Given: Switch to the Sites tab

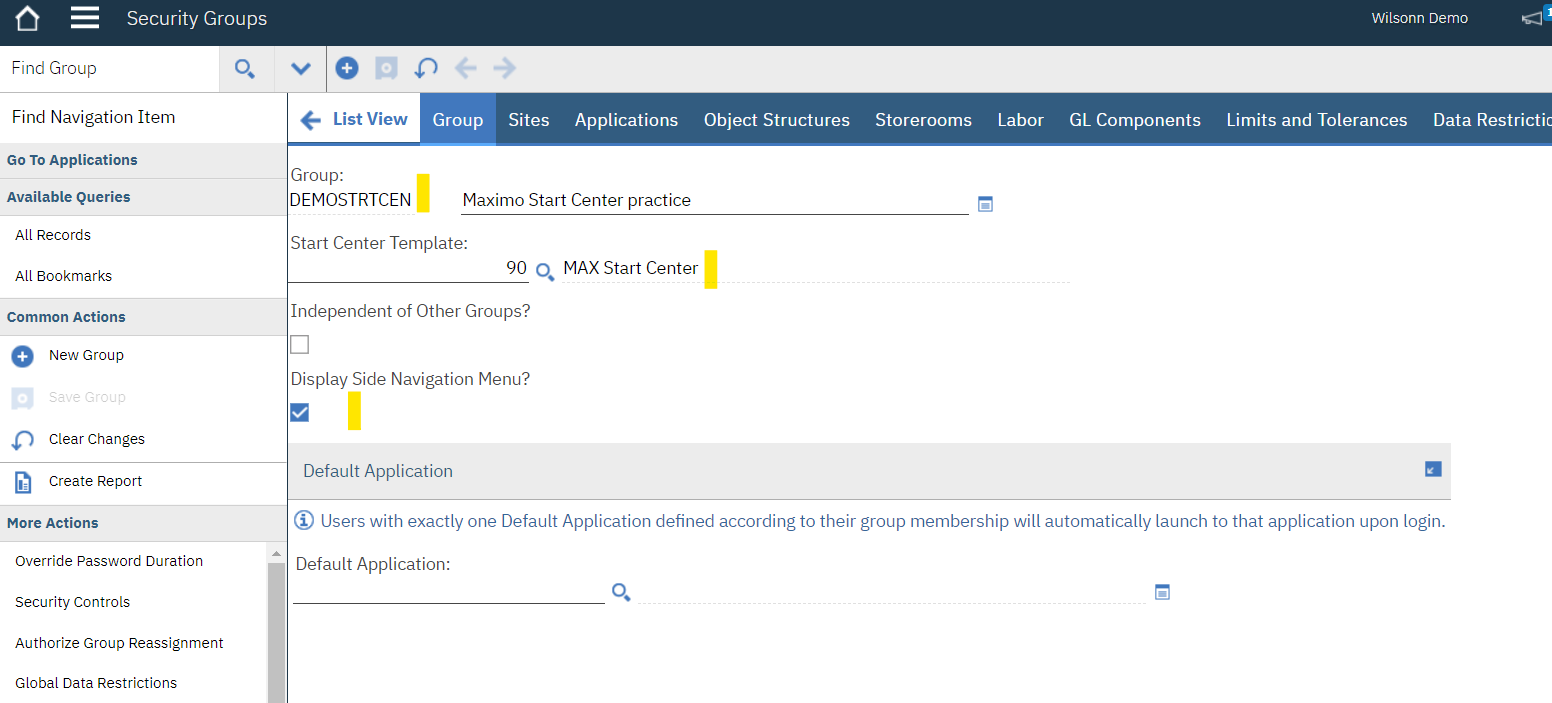Looking at the screenshot, I should click(528, 119).
